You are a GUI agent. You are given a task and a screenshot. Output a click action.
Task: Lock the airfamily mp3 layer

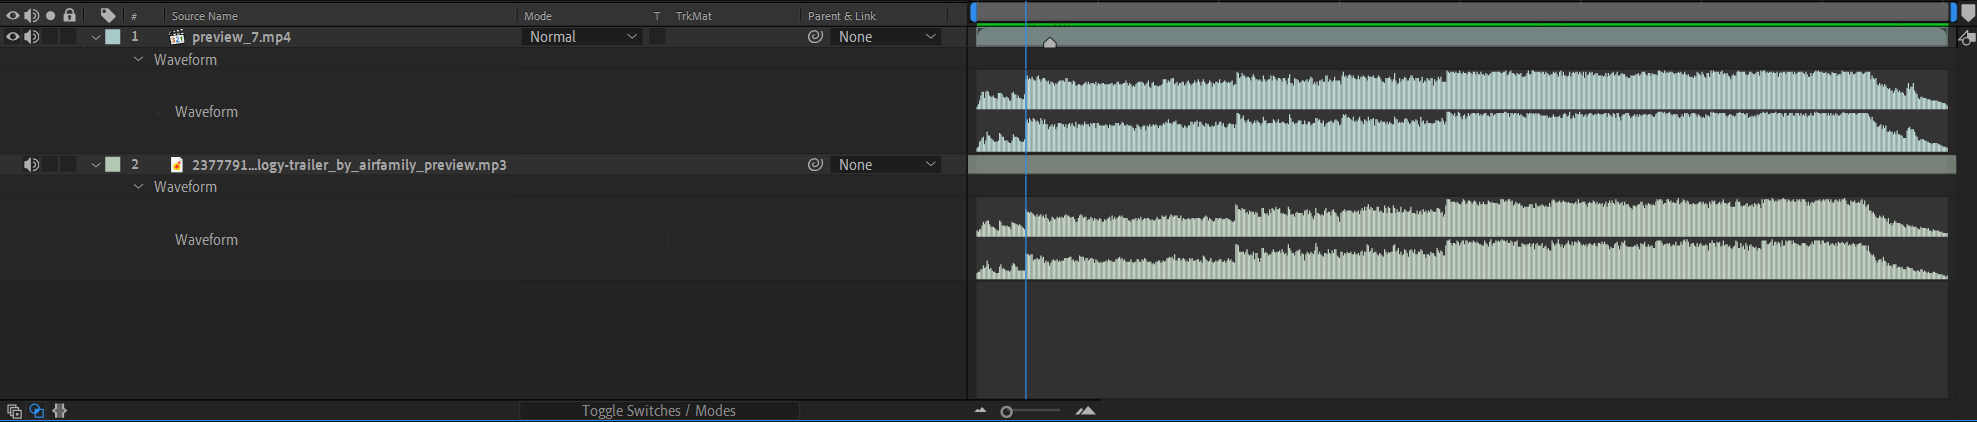coord(68,165)
